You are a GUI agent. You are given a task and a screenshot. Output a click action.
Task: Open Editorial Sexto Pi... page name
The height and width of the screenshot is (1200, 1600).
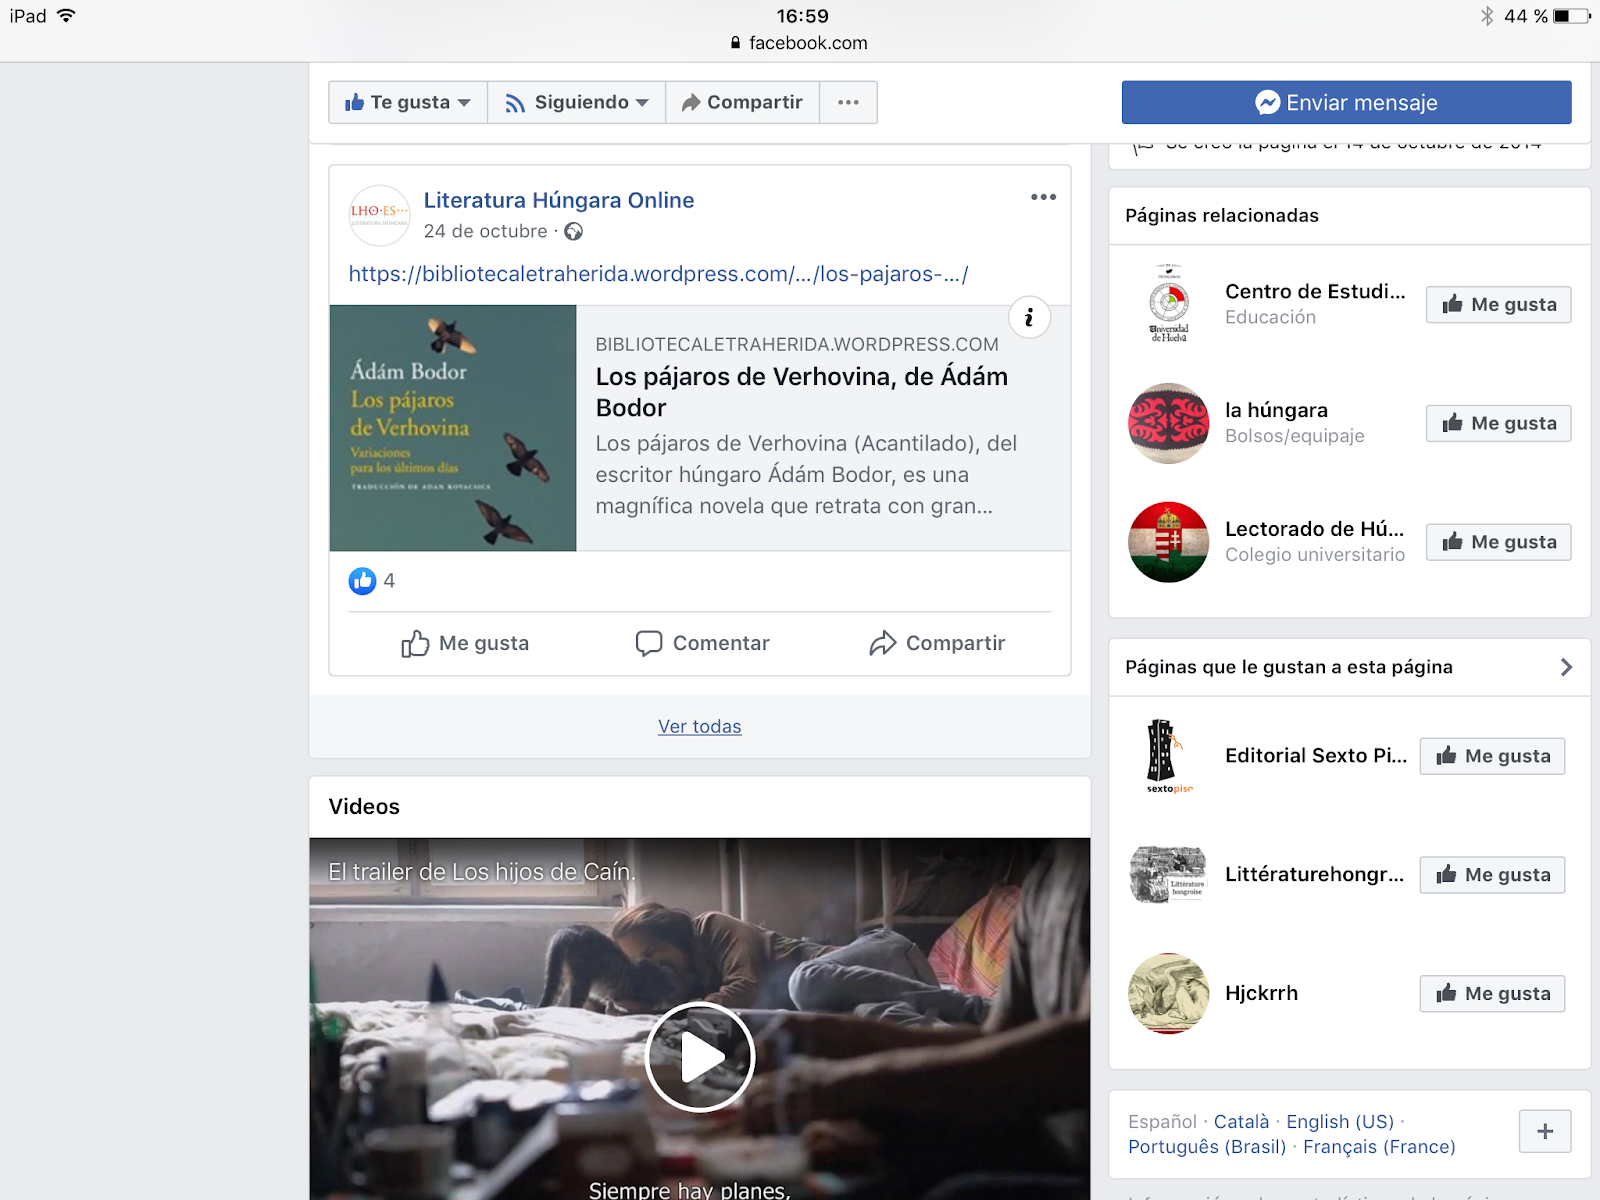[1316, 756]
